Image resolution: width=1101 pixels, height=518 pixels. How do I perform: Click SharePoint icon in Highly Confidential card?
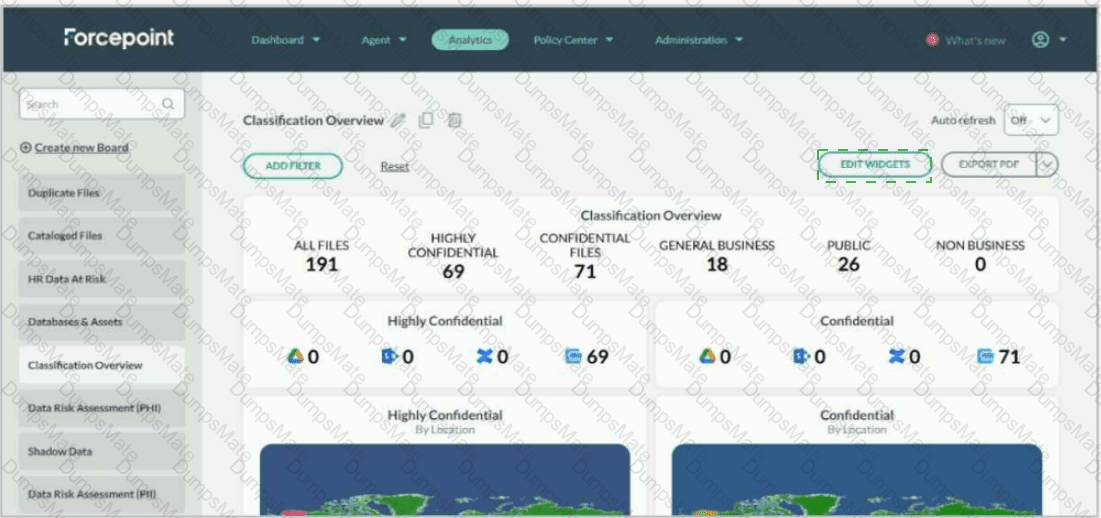(x=390, y=357)
